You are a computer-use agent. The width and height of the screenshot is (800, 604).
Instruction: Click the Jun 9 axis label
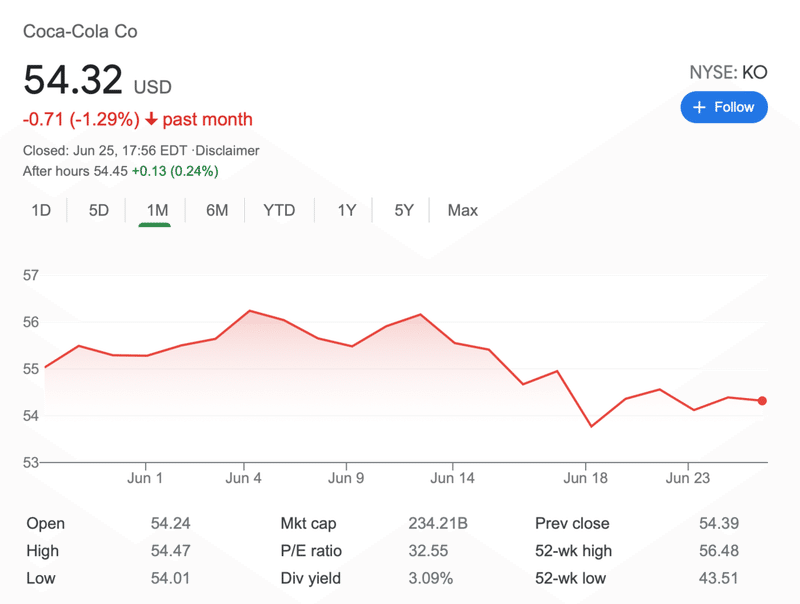point(346,478)
